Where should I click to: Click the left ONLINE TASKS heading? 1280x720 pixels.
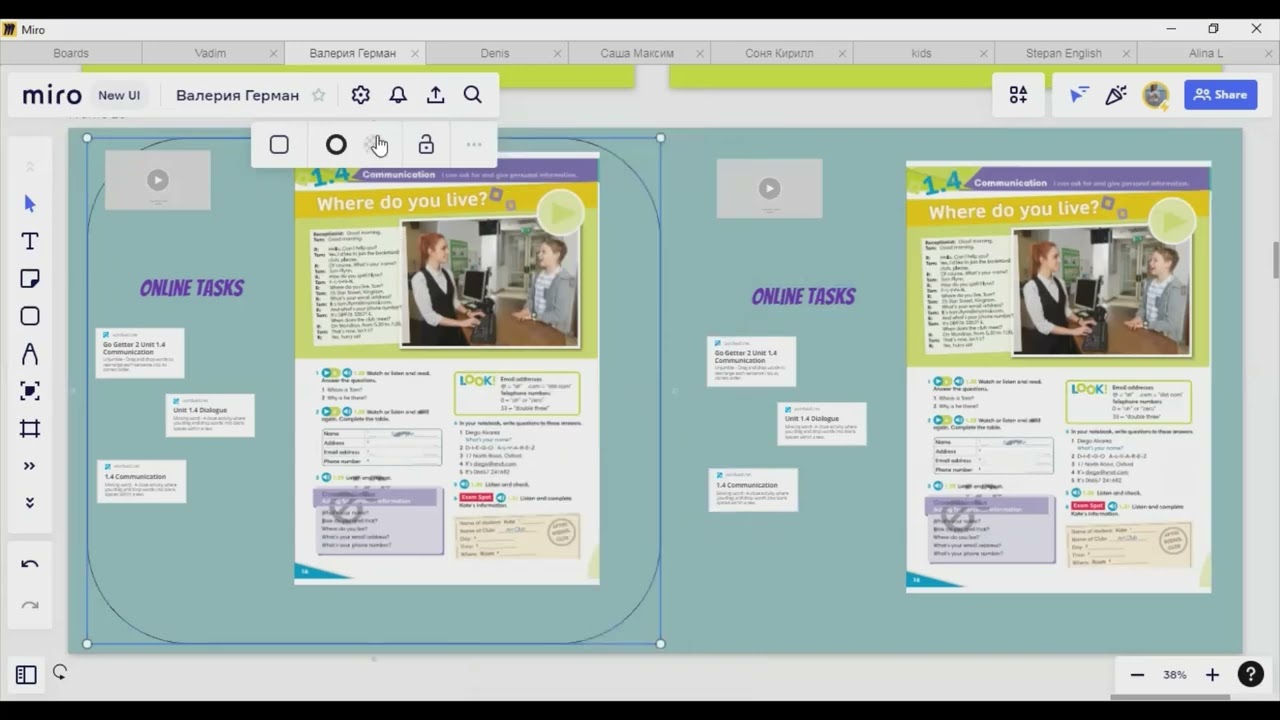point(192,288)
